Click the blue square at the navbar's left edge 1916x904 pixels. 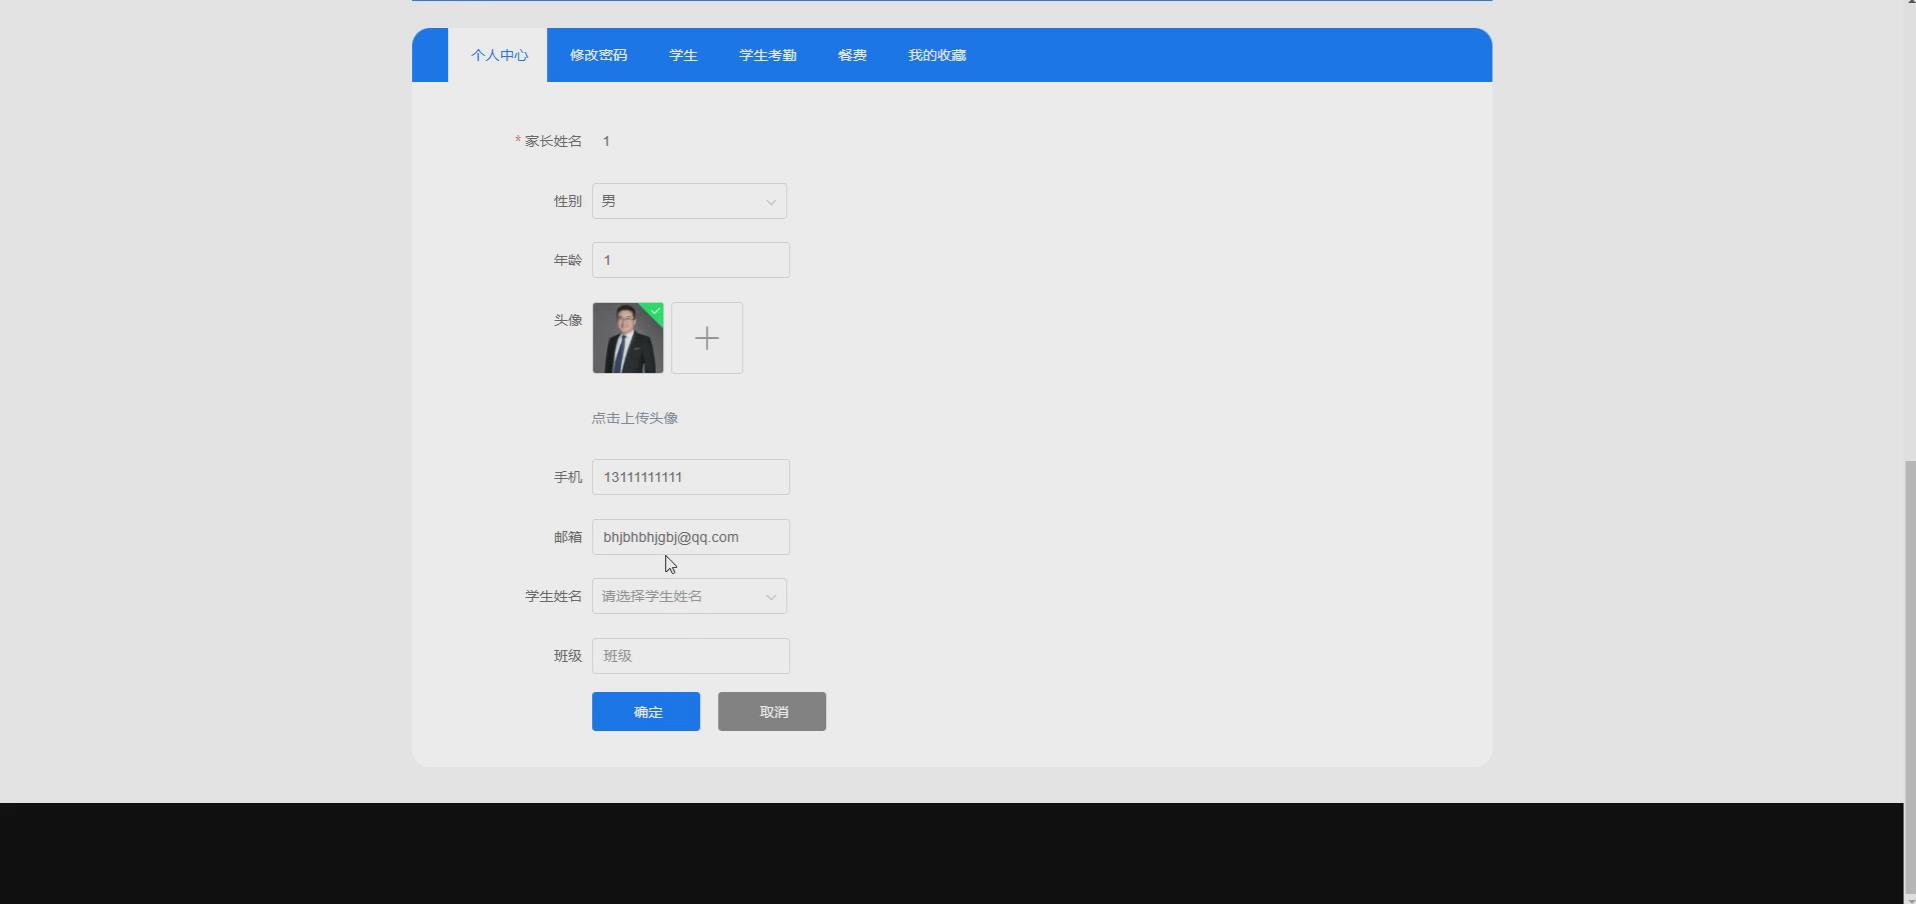(x=429, y=55)
